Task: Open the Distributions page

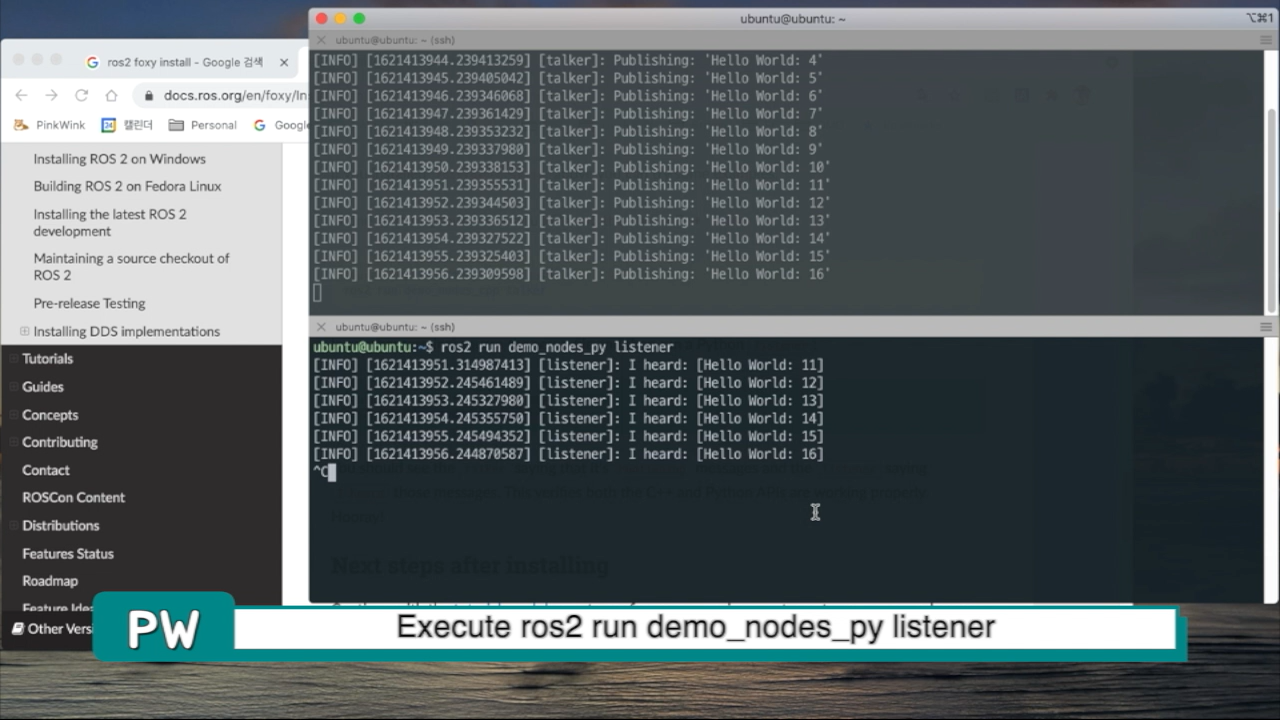Action: (61, 525)
